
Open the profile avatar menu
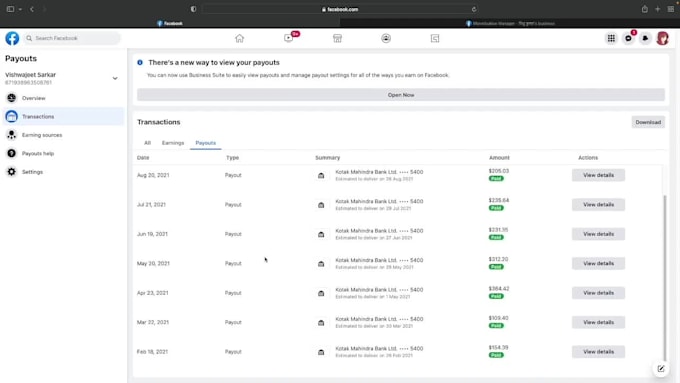663,38
